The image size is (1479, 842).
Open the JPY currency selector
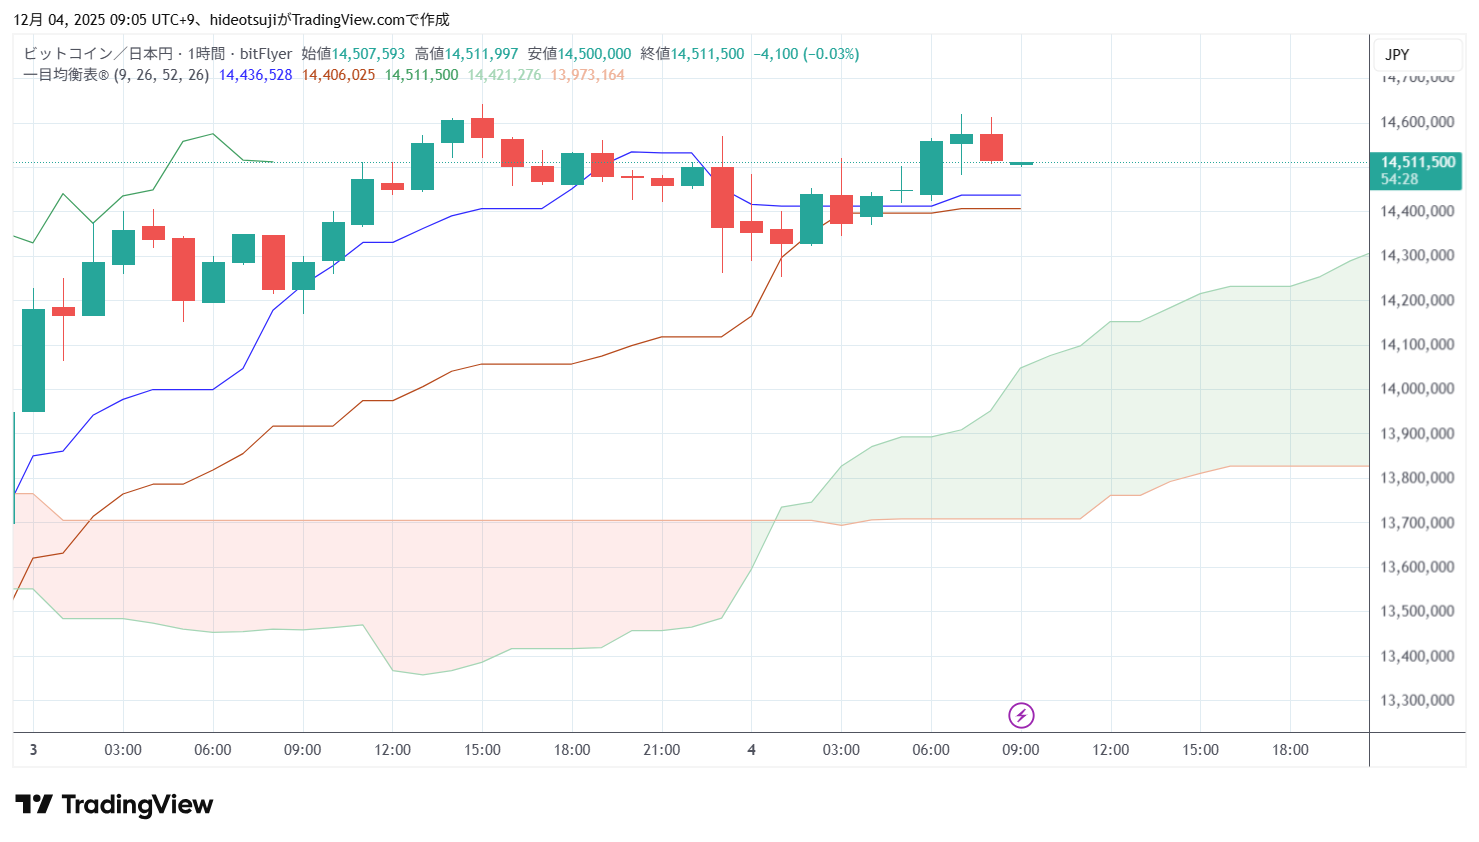tap(1397, 55)
